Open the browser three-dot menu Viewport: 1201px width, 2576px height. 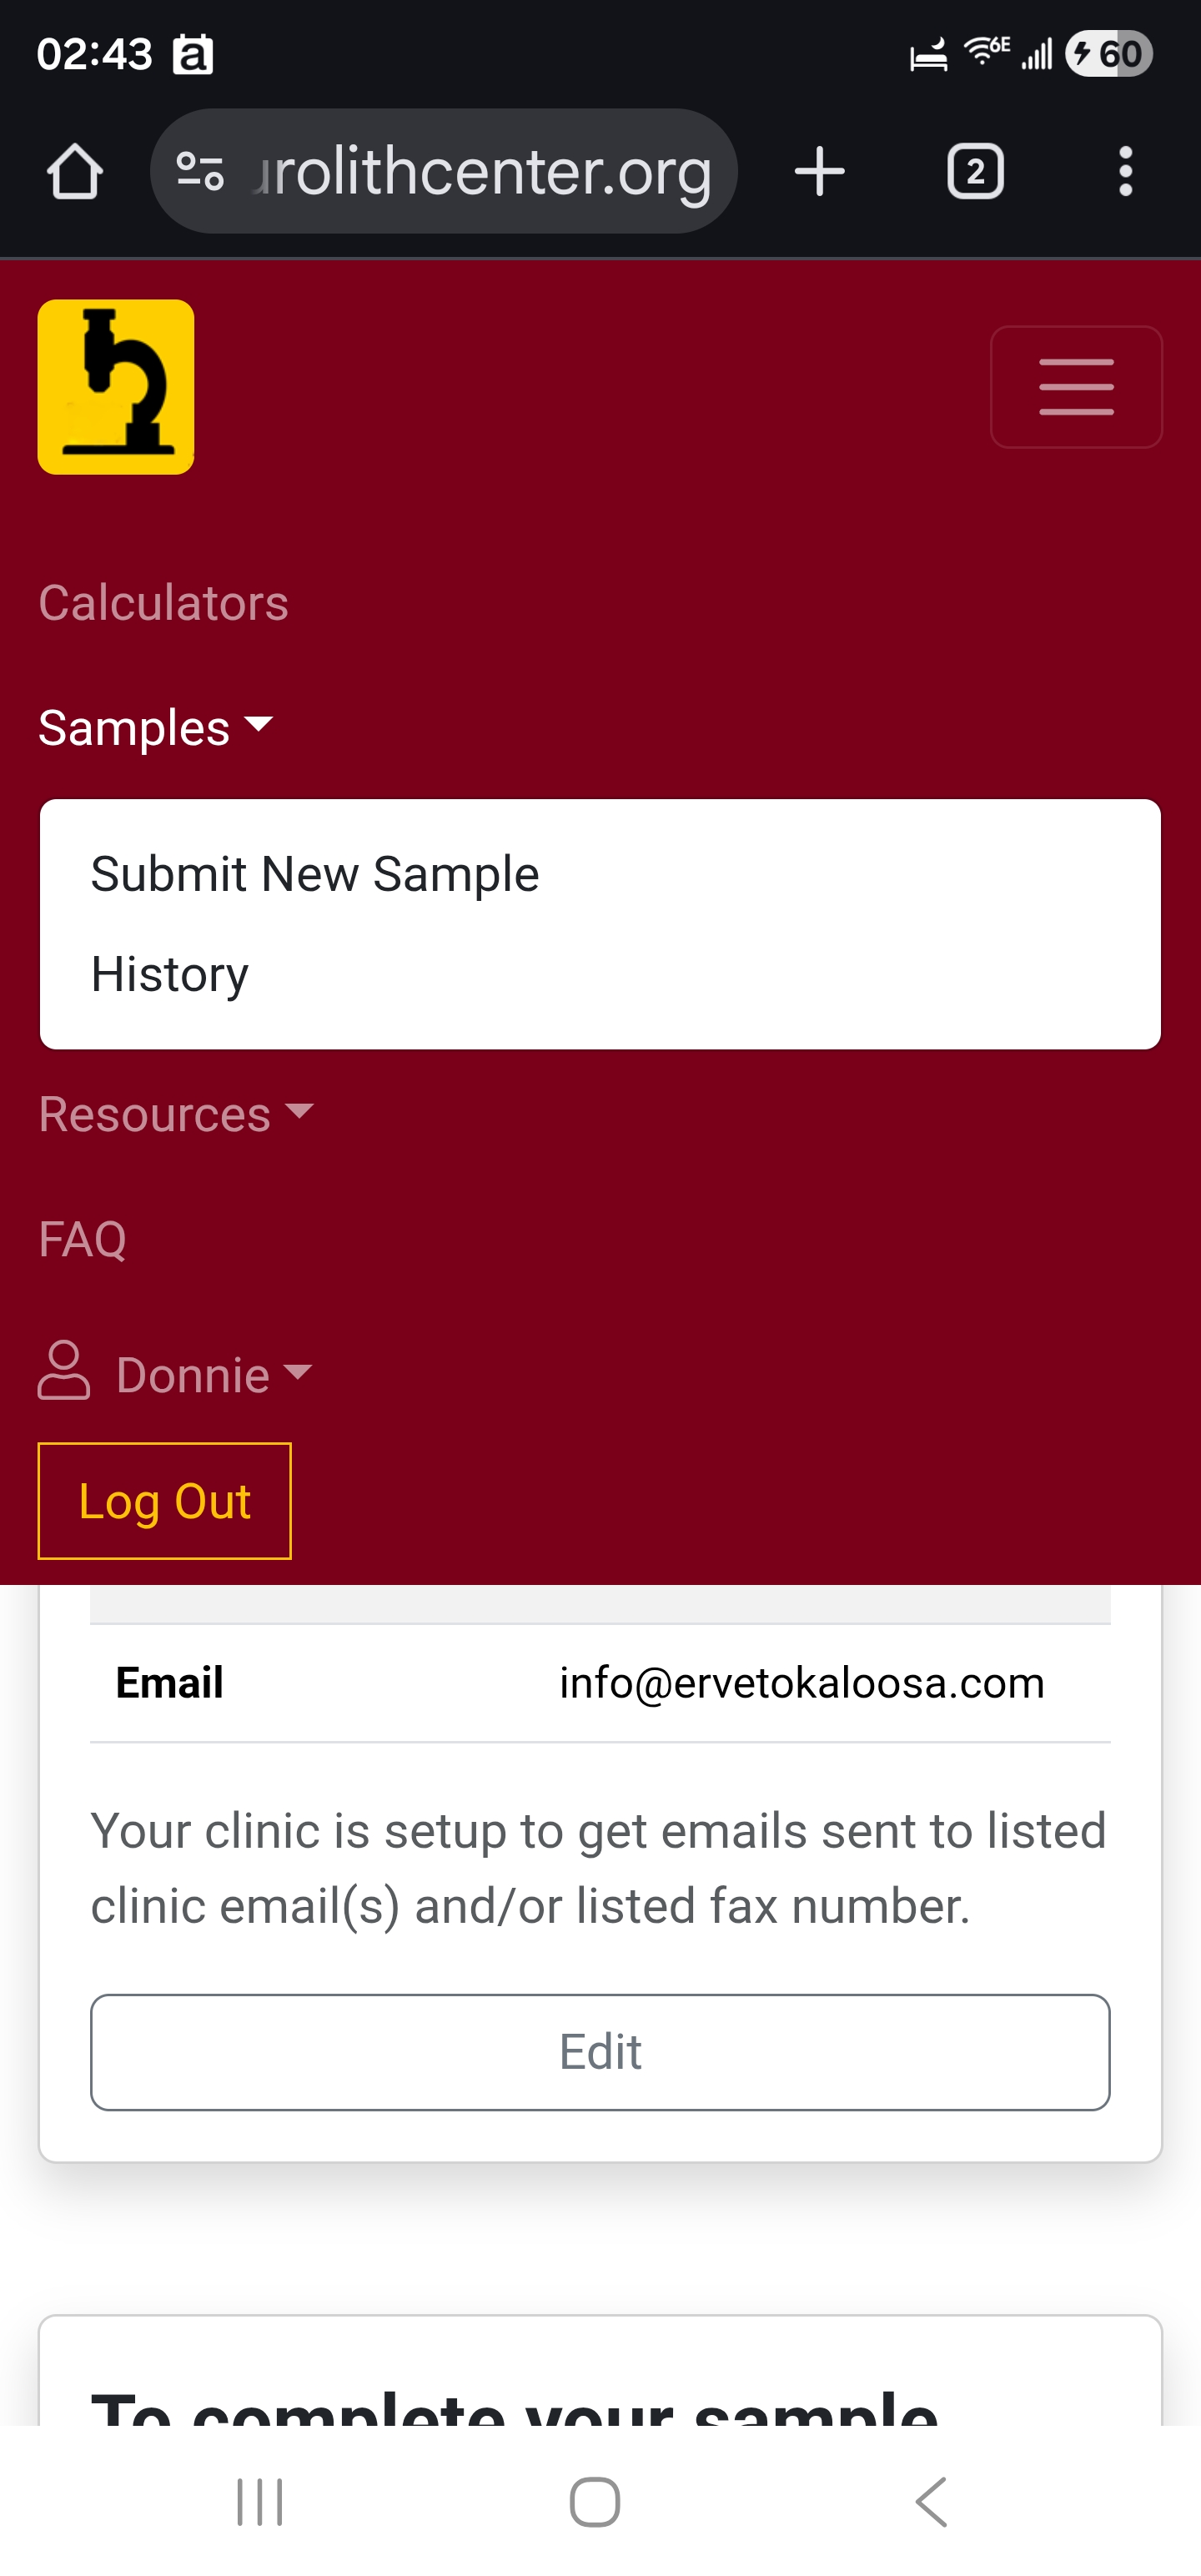pyautogui.click(x=1125, y=172)
